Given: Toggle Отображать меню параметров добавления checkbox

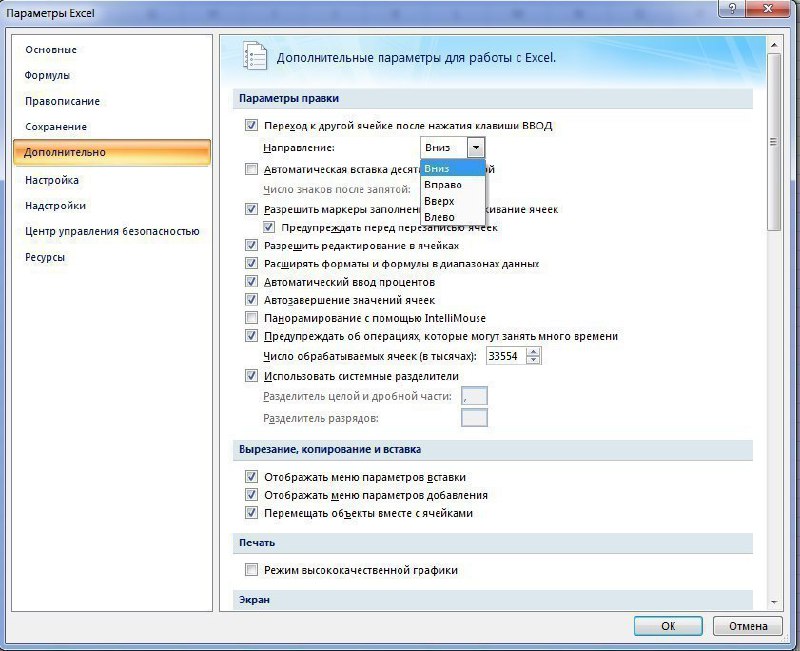Looking at the screenshot, I should [x=251, y=495].
